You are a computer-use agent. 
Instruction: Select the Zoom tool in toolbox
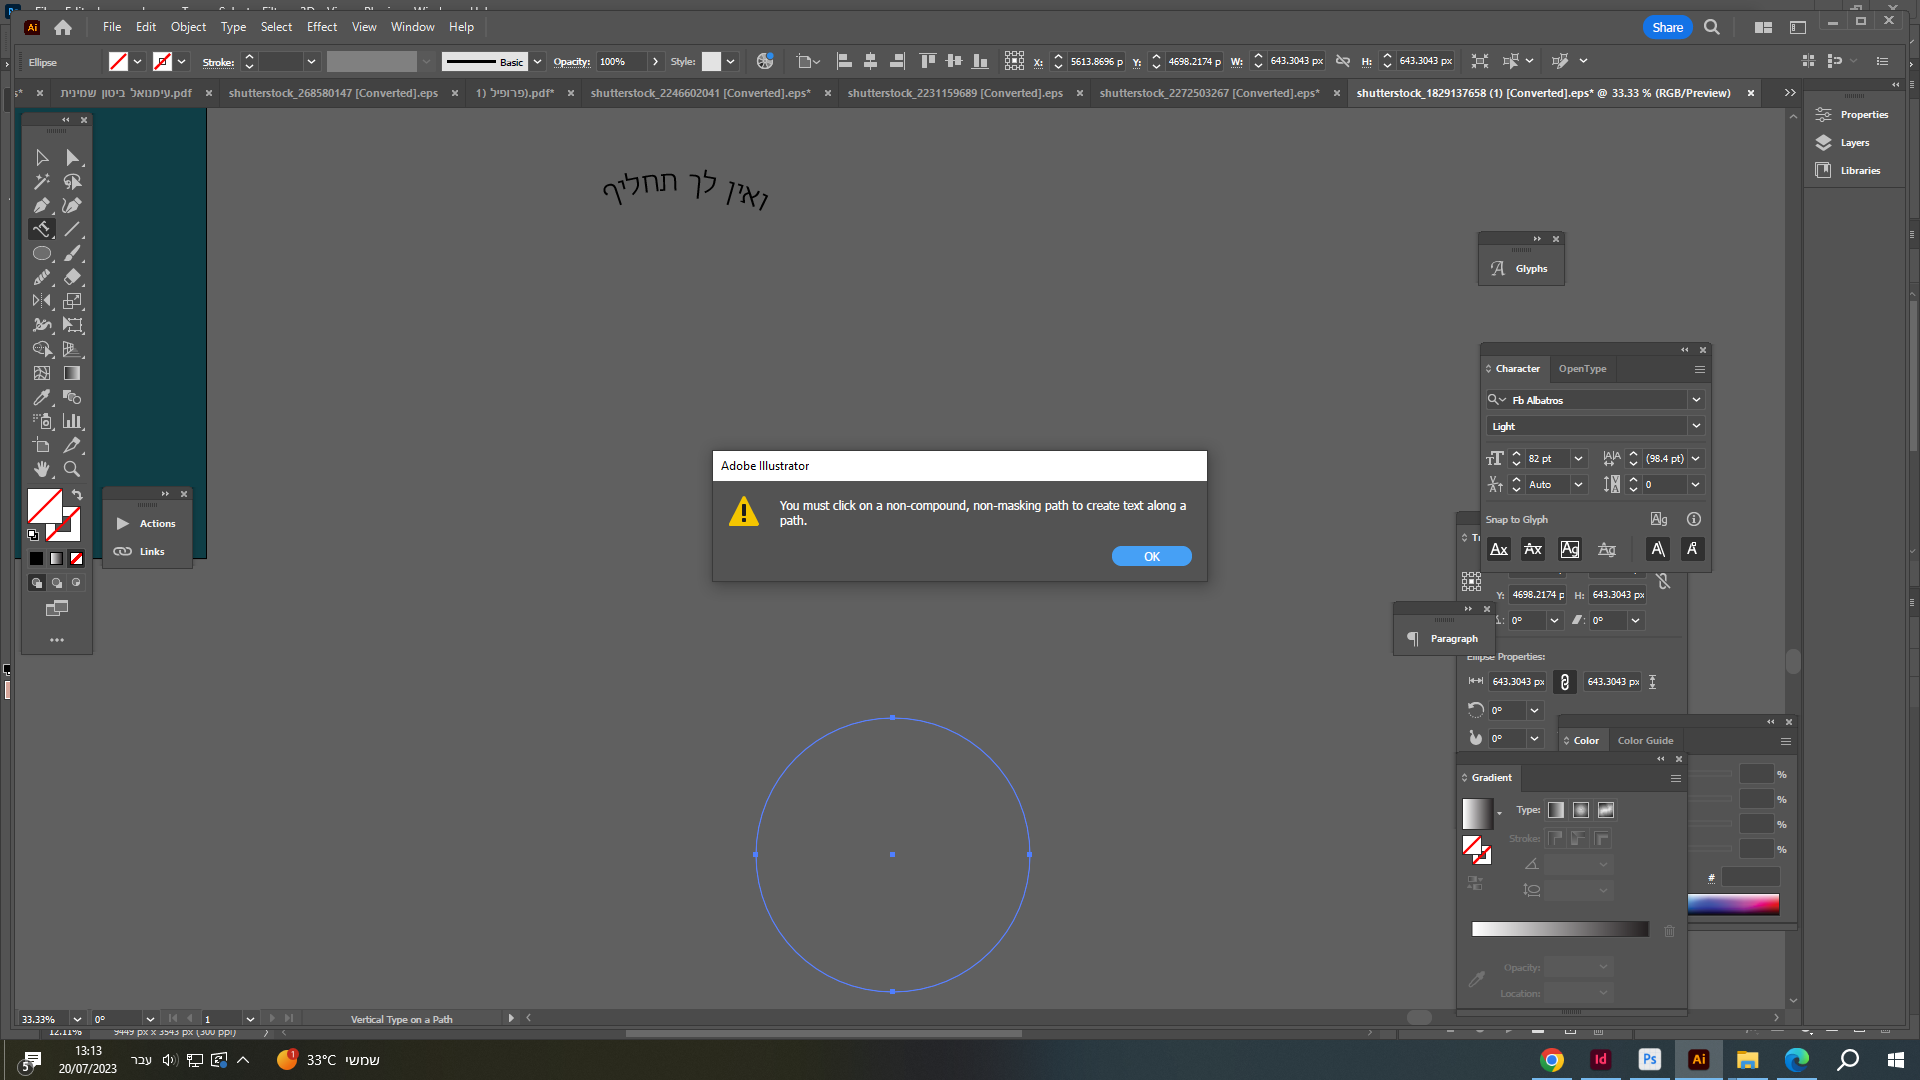coord(72,469)
